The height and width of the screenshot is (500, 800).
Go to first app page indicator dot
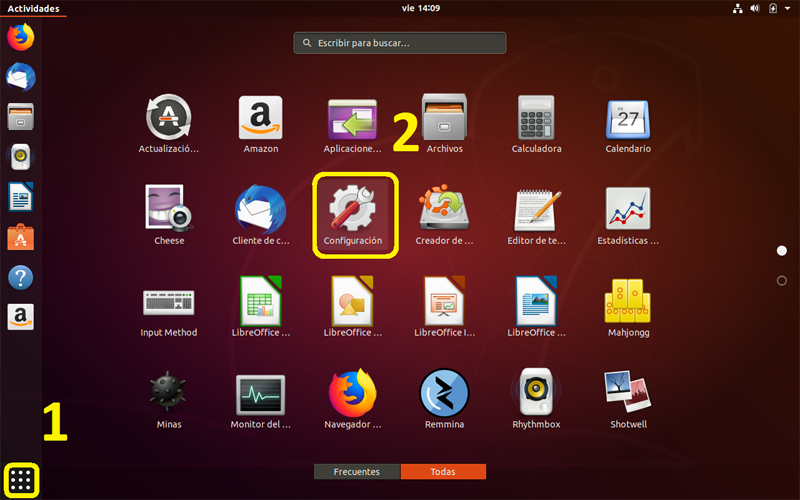[x=782, y=251]
